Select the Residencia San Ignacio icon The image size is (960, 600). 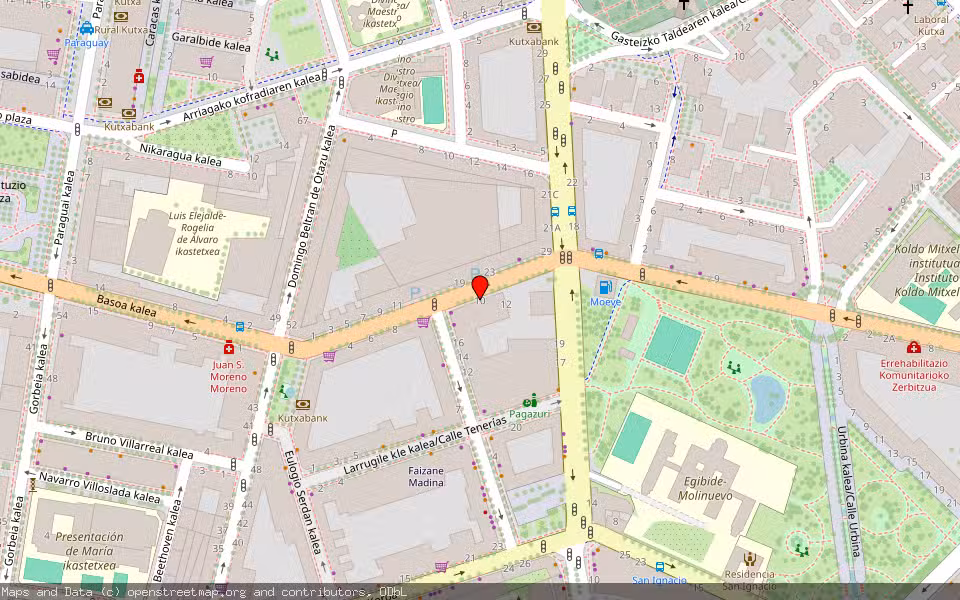(749, 559)
